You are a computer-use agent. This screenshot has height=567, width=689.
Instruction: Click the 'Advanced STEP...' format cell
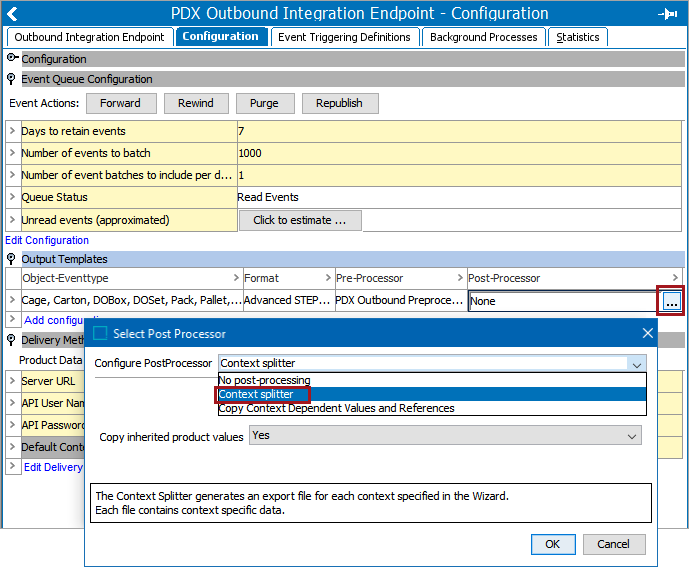289,300
